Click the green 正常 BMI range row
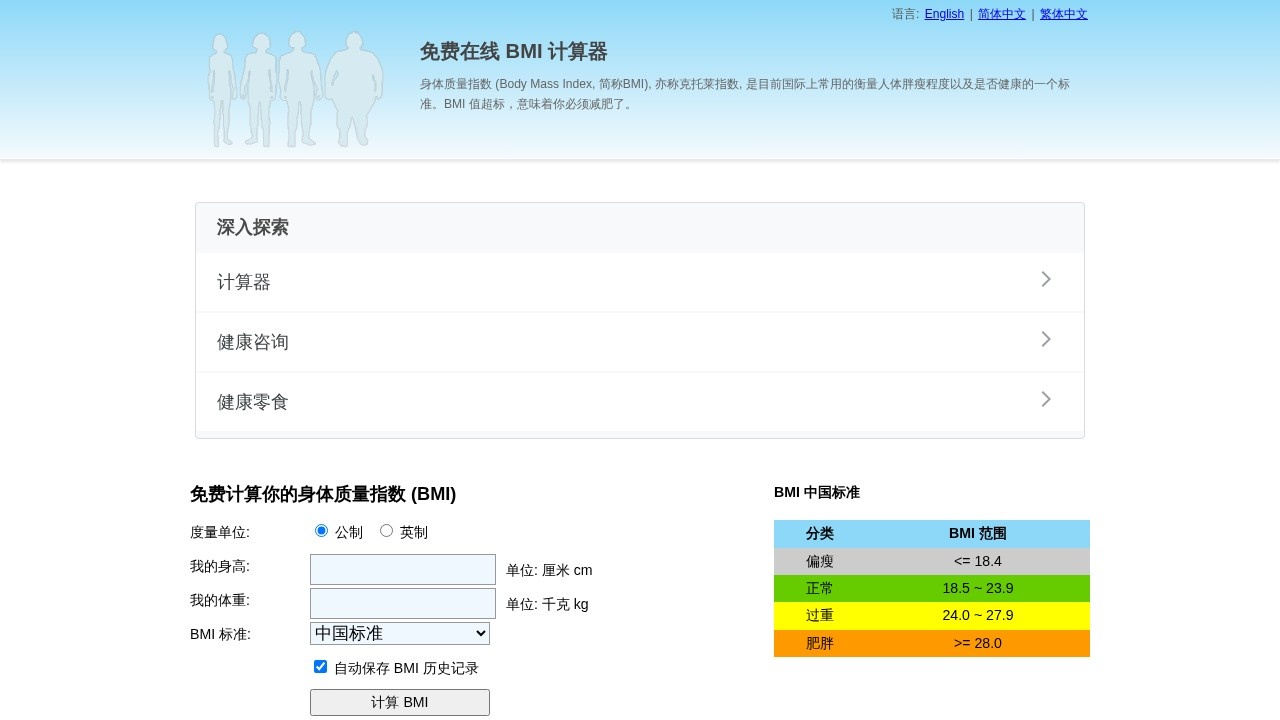 [x=931, y=588]
